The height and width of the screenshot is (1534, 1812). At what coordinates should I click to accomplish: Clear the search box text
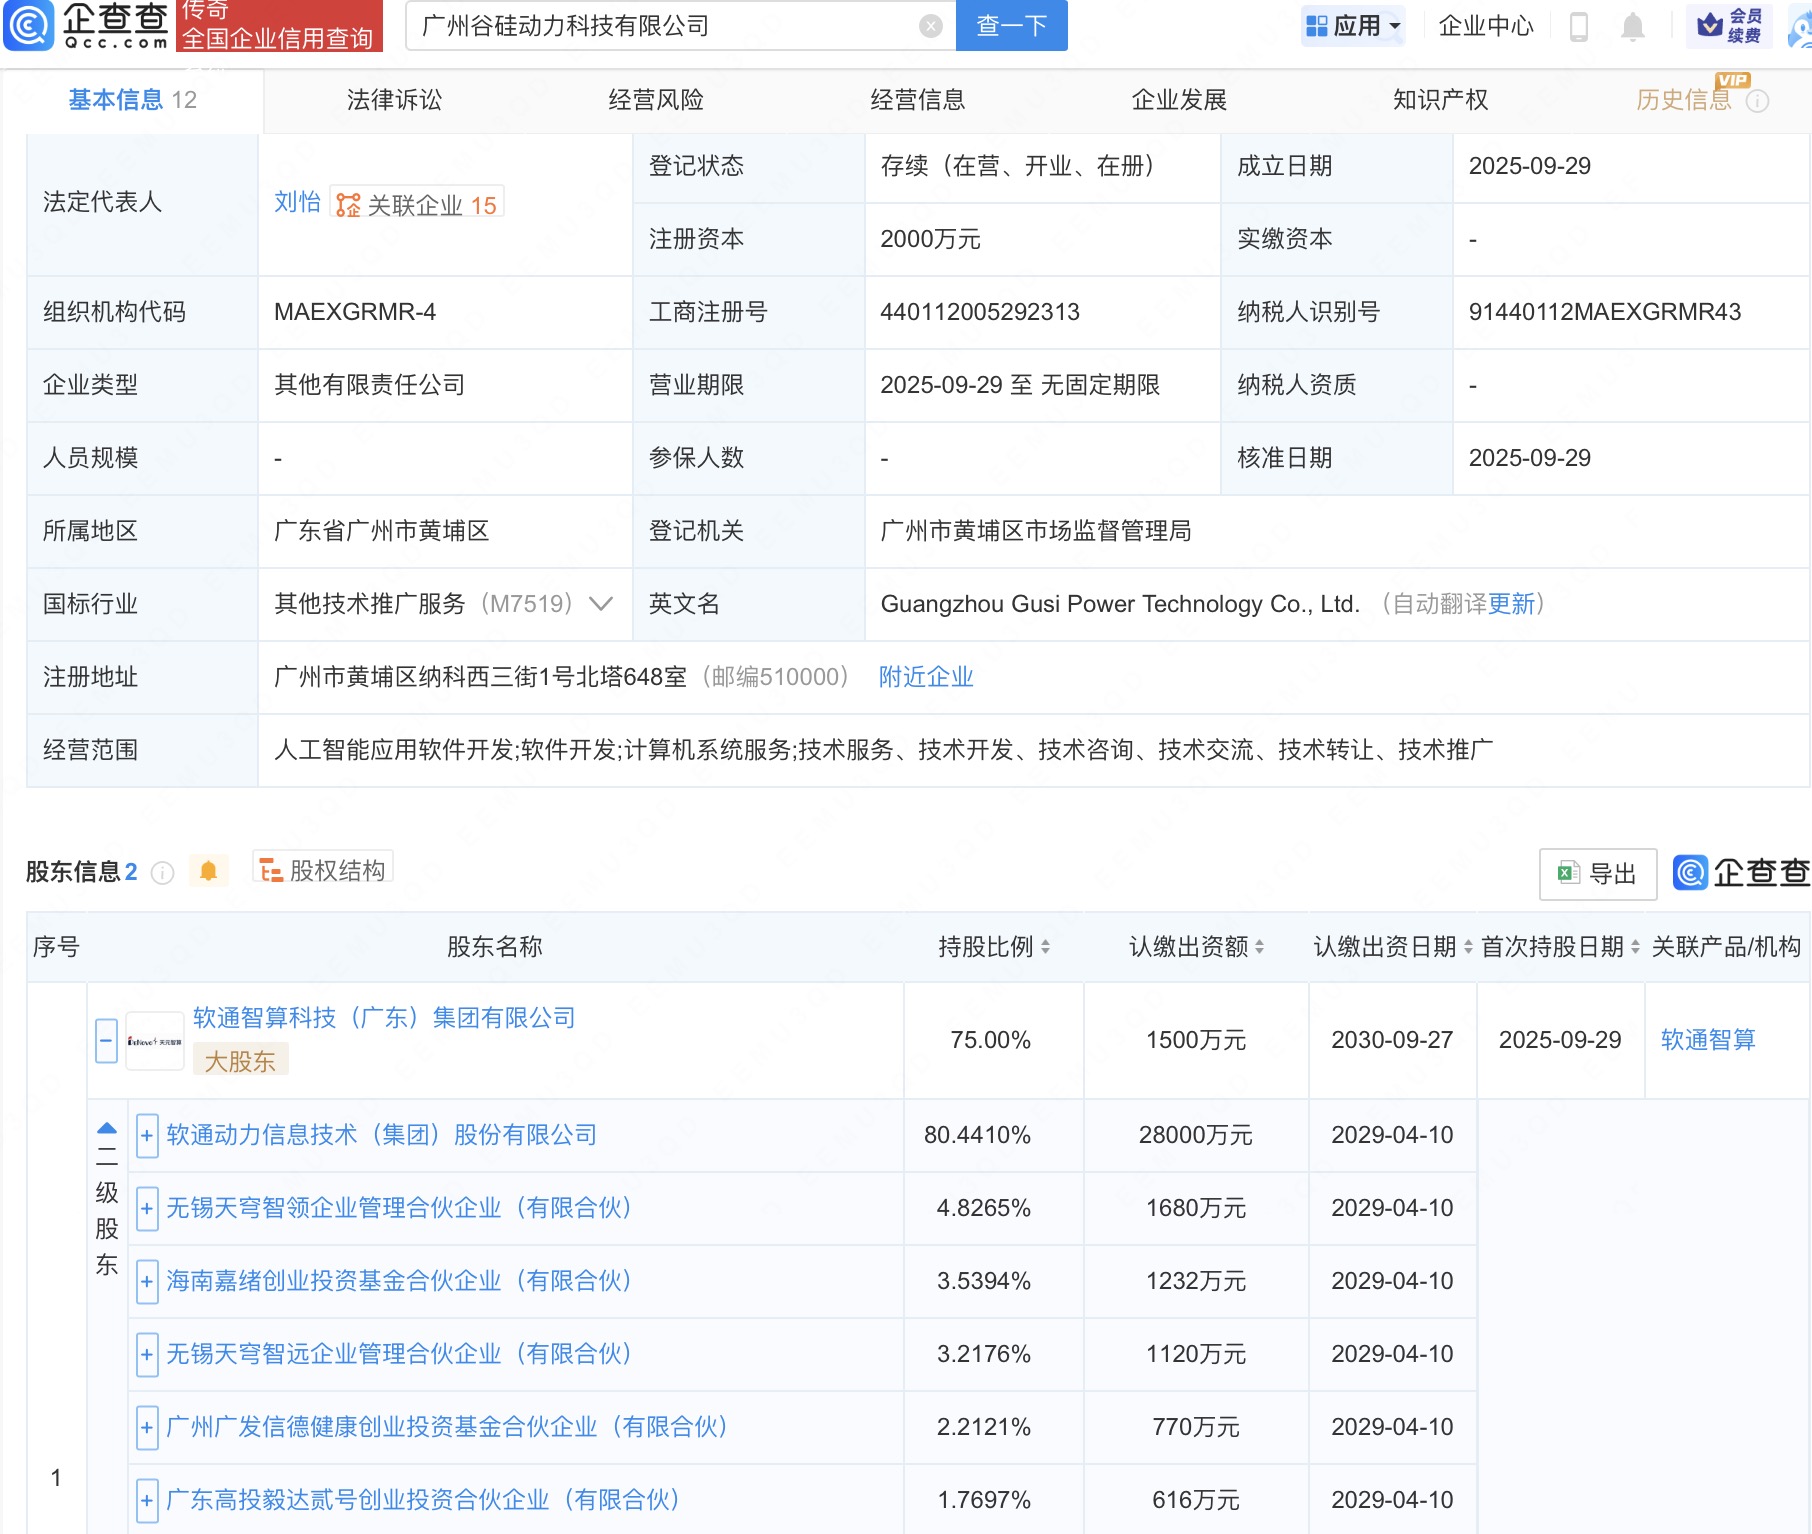click(930, 26)
